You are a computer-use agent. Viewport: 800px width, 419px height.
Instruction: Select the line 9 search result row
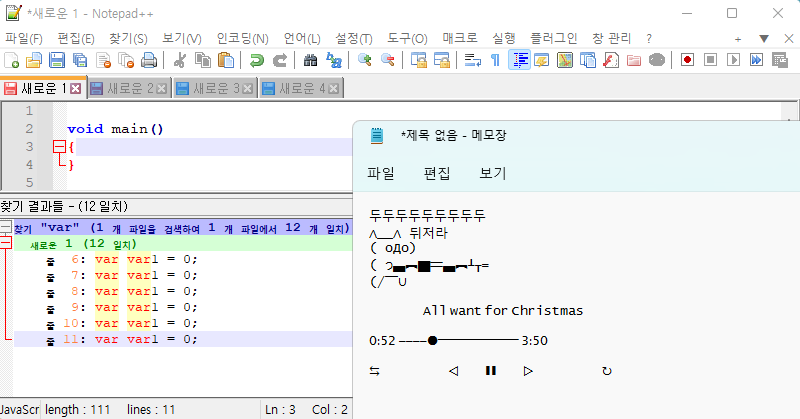(x=183, y=307)
